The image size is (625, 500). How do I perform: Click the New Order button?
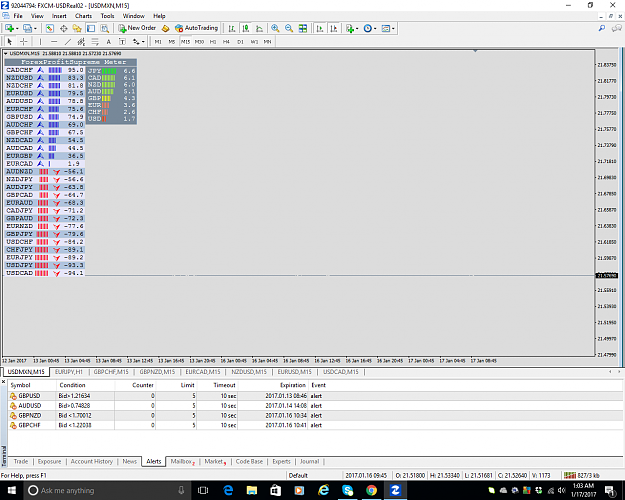(137, 28)
